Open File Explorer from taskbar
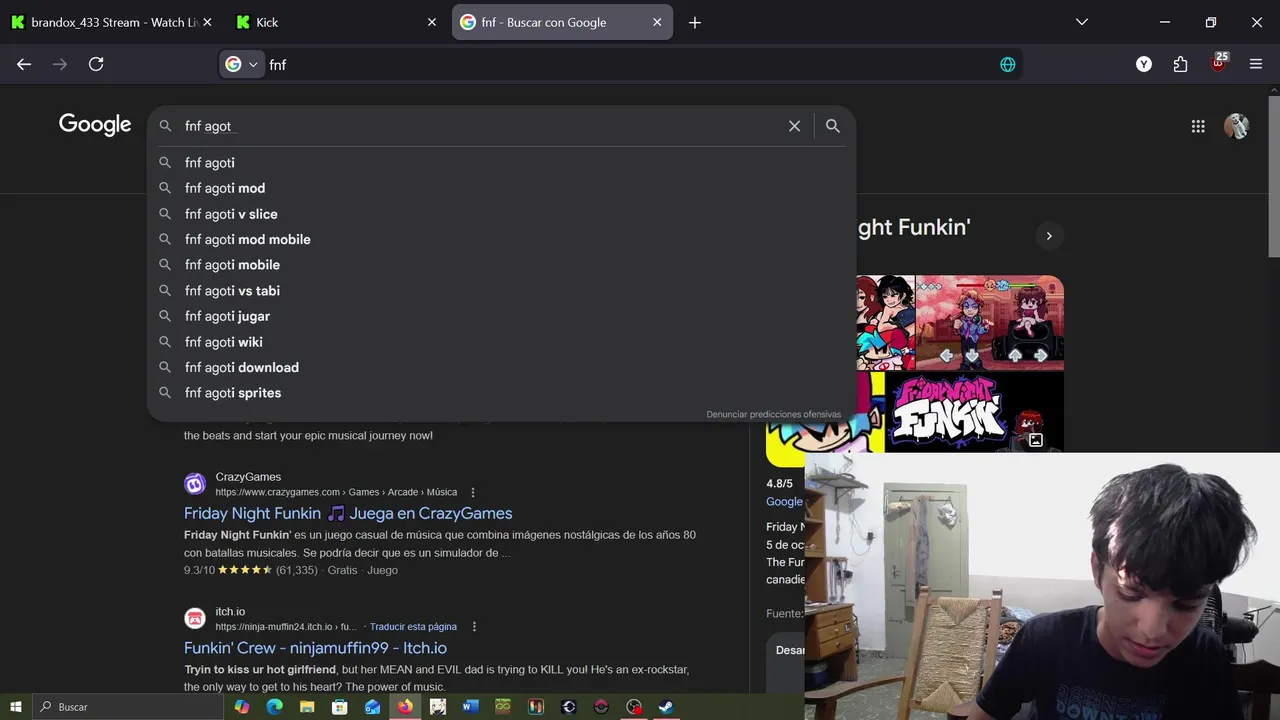The image size is (1280, 720). (x=307, y=707)
